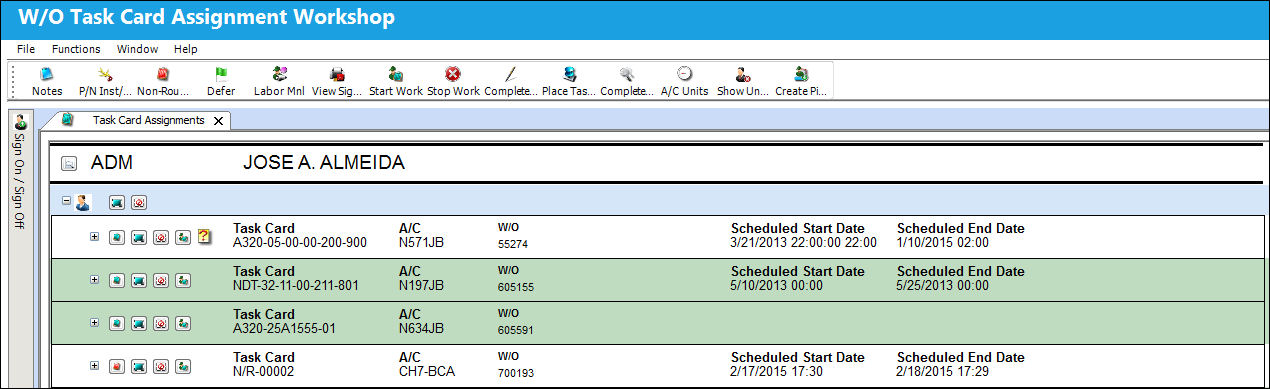Click employee name JOSE A. ALMEIDA
The image size is (1270, 389).
[324, 163]
